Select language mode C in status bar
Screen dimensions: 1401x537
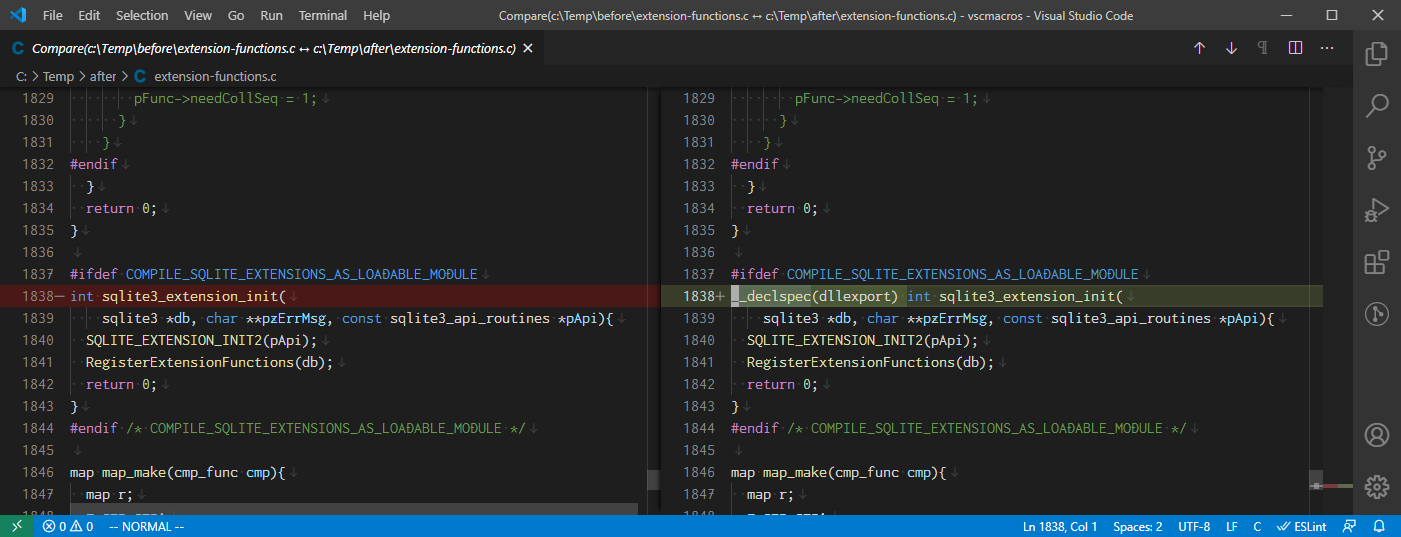coord(1257,526)
